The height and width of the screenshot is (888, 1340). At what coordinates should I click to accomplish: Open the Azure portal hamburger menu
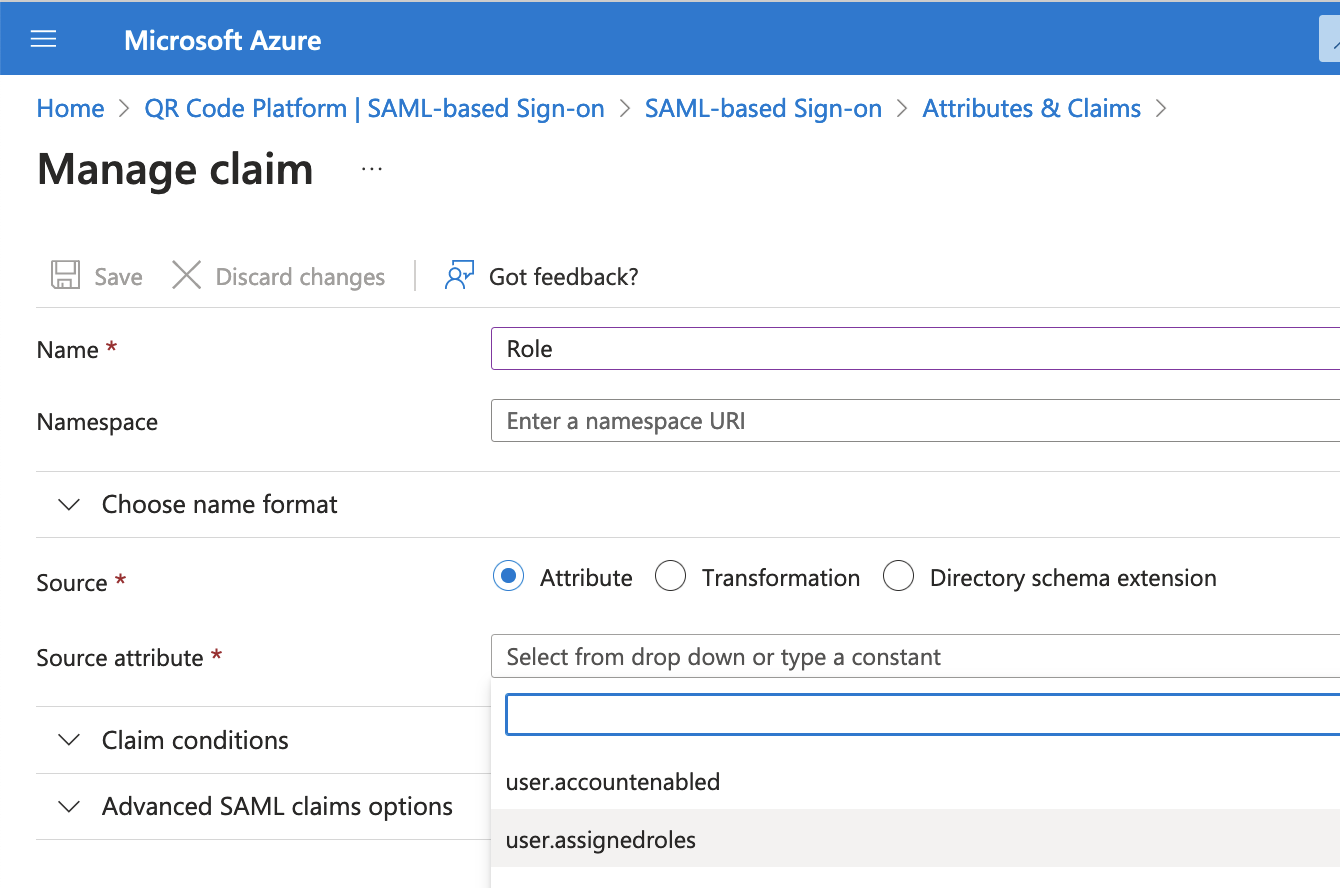tap(44, 40)
